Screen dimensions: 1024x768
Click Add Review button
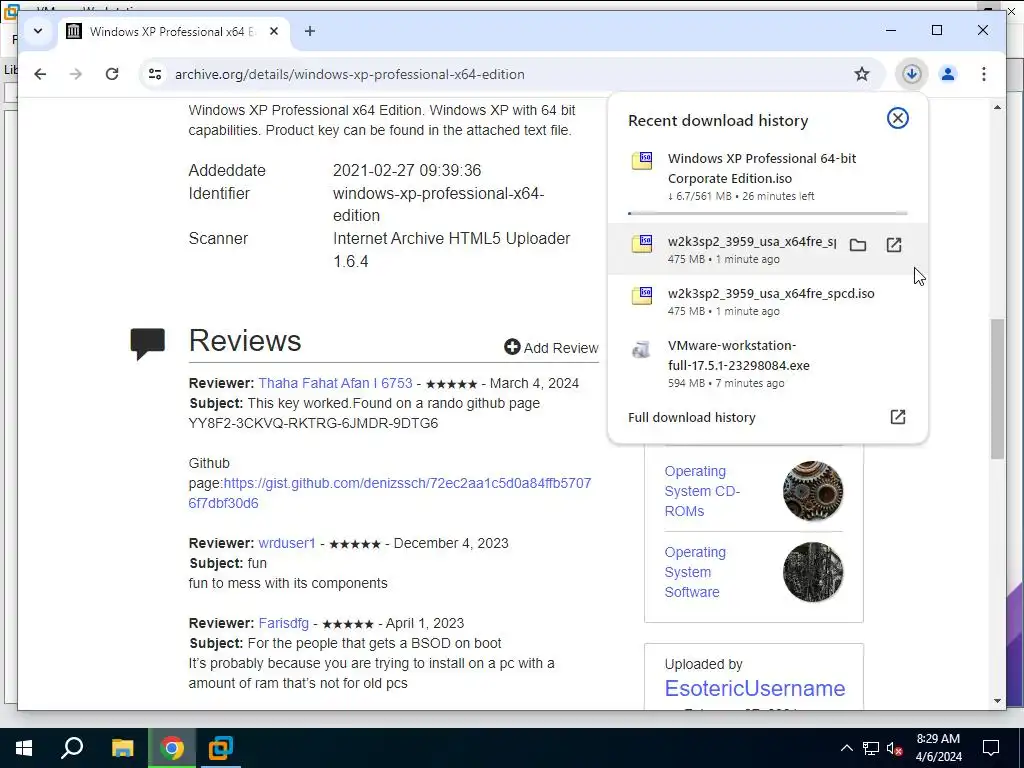(x=551, y=347)
